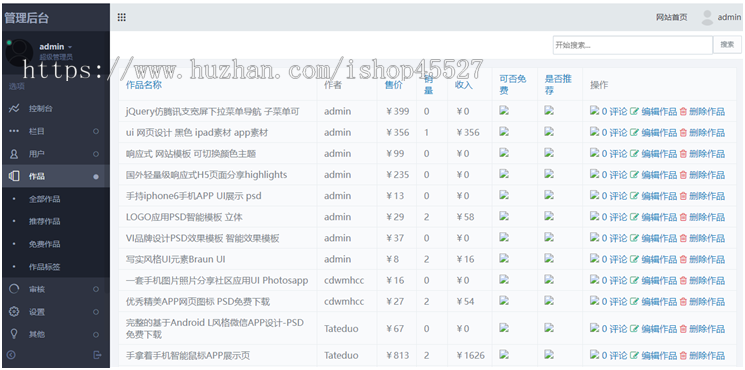Open 全部作品 submenu item
Image resolution: width=745 pixels, height=370 pixels.
coord(45,199)
